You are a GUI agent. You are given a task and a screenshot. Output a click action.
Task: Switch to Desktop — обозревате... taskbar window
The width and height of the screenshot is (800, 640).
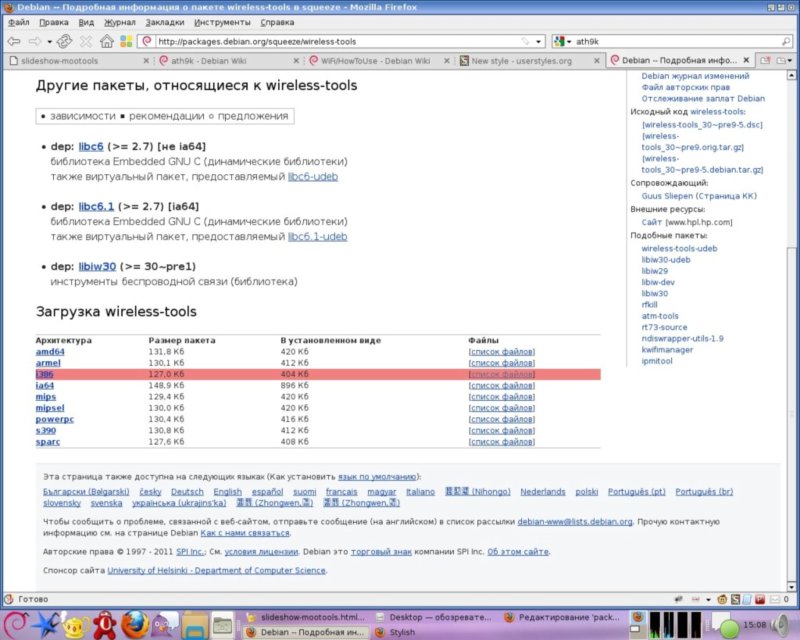pyautogui.click(x=434, y=617)
